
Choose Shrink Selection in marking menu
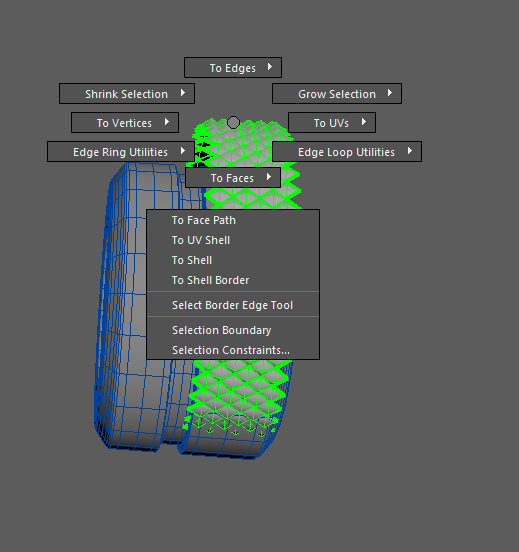127,94
